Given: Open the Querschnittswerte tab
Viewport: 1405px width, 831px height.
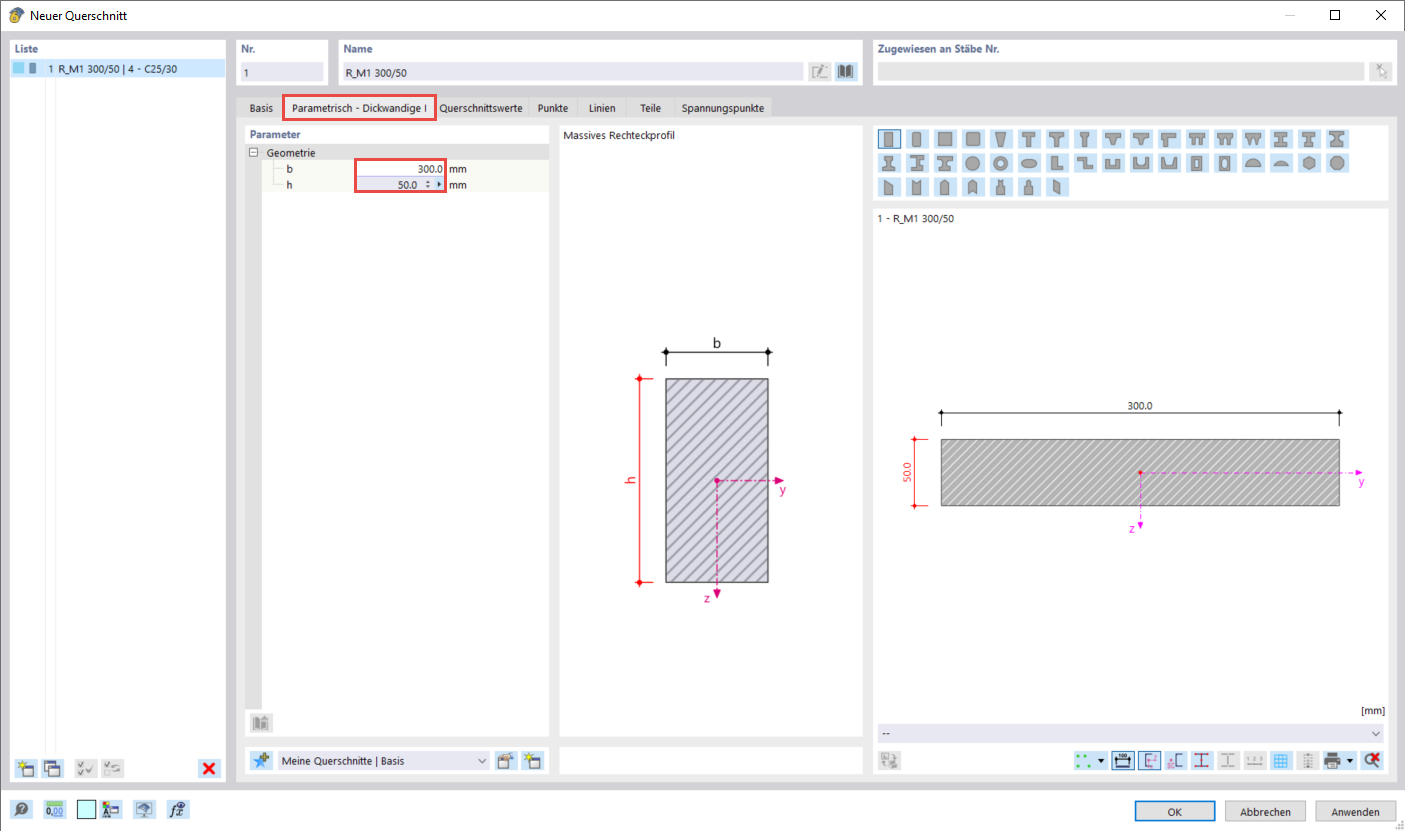Looking at the screenshot, I should pos(481,107).
